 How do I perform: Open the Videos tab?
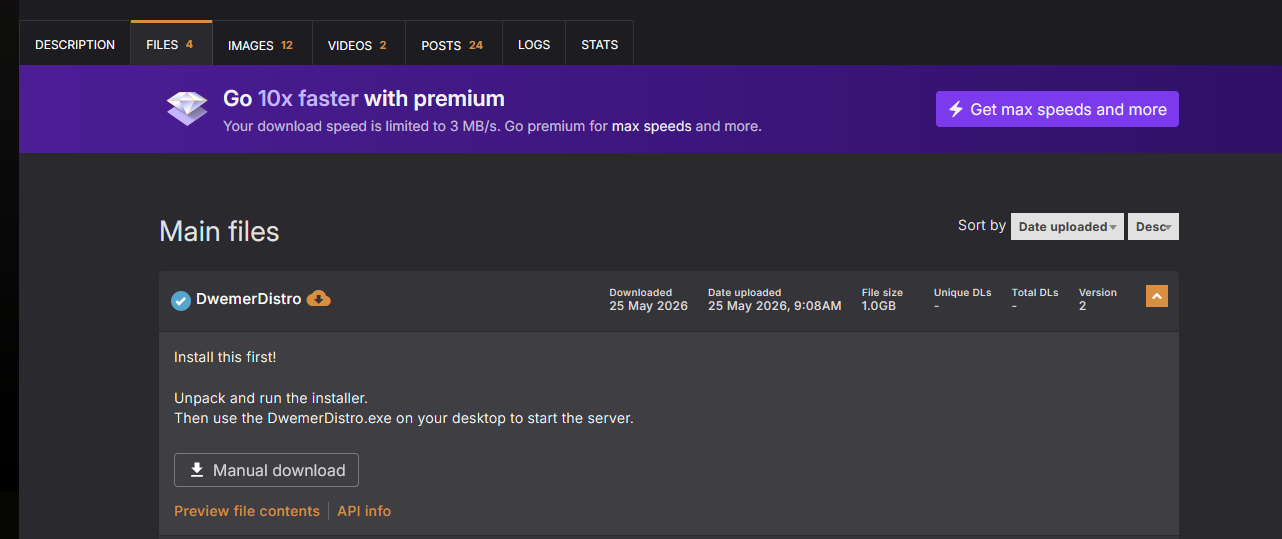[x=358, y=45]
